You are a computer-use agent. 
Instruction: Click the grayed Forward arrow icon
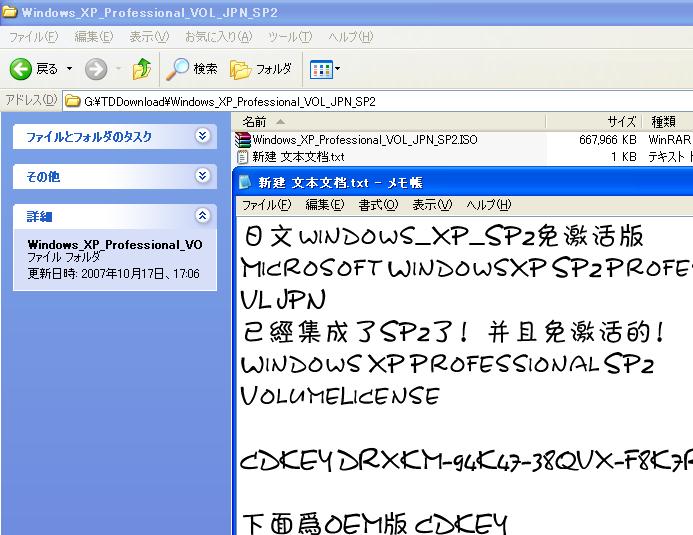[96, 69]
